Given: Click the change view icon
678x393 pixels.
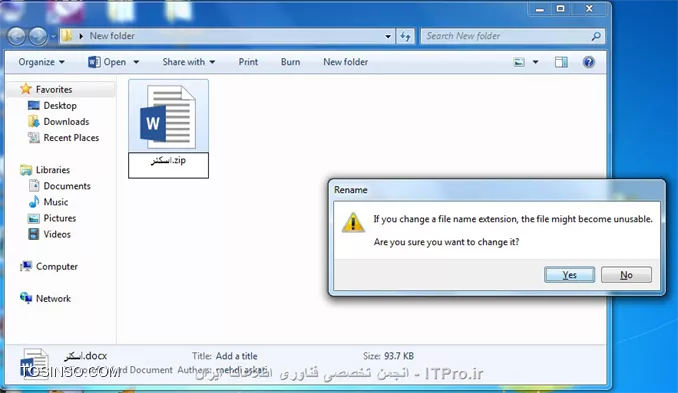Looking at the screenshot, I should tap(519, 62).
